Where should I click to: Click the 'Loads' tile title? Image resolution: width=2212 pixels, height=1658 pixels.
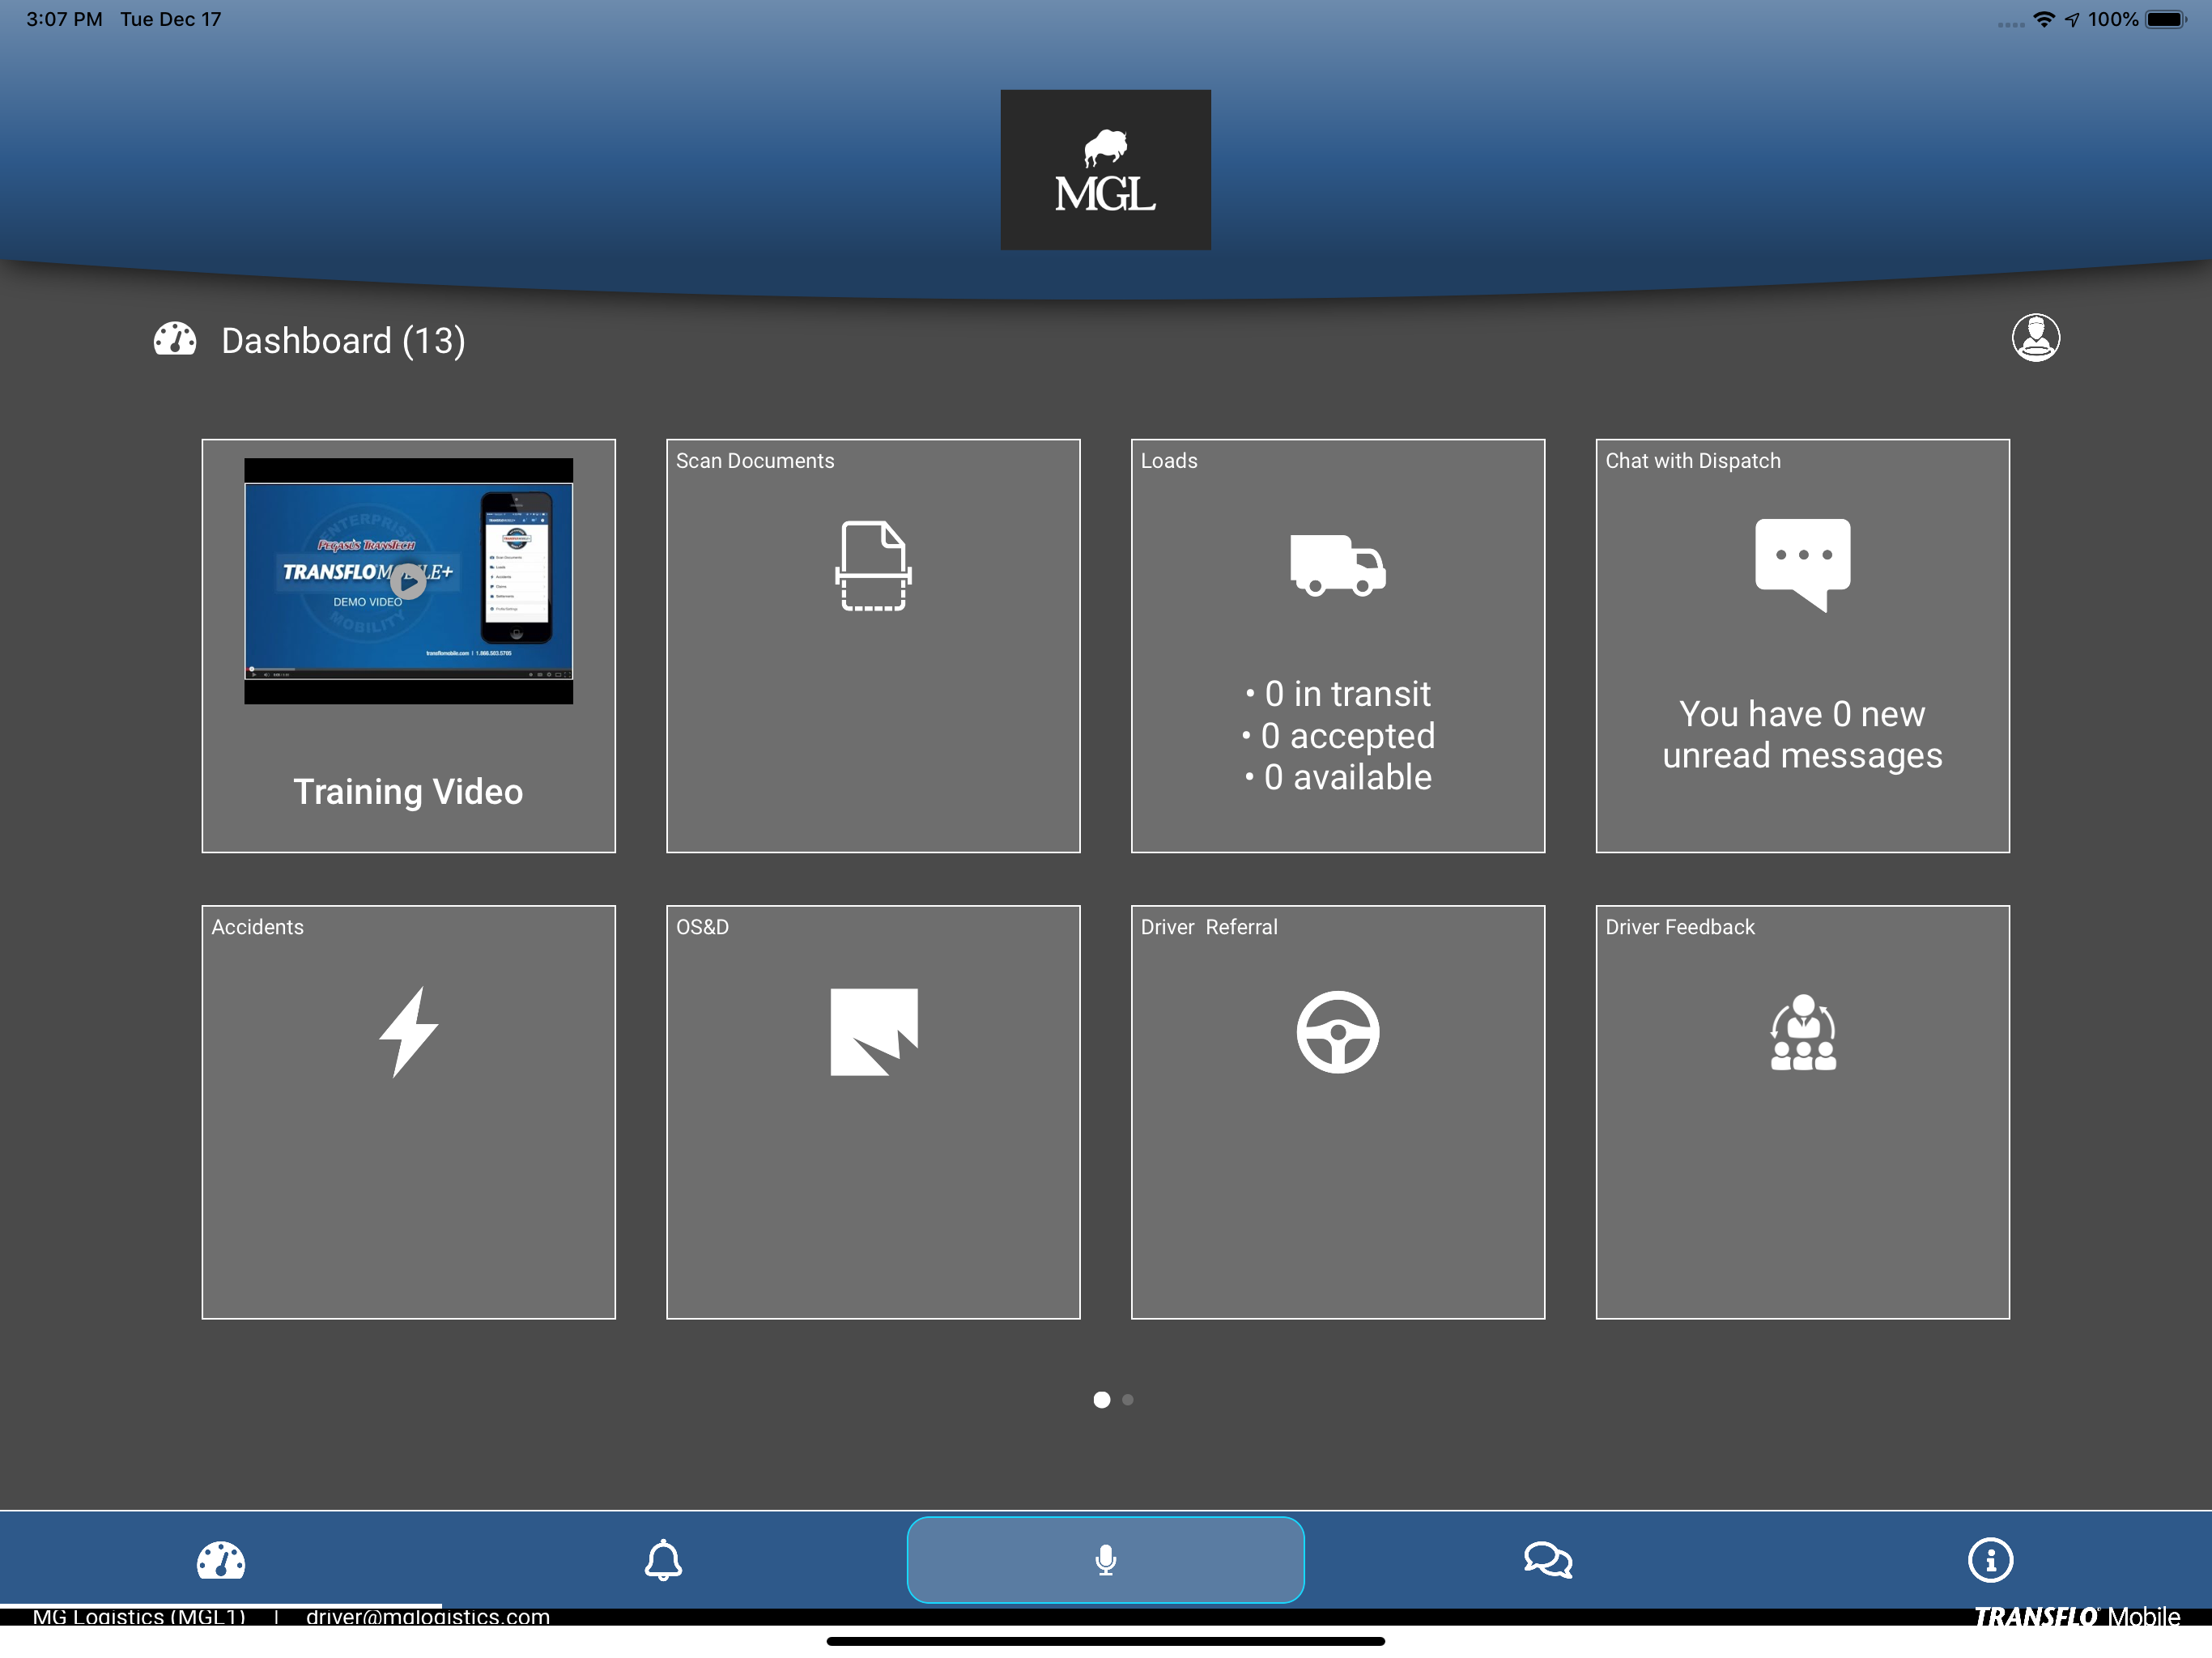pyautogui.click(x=1169, y=461)
